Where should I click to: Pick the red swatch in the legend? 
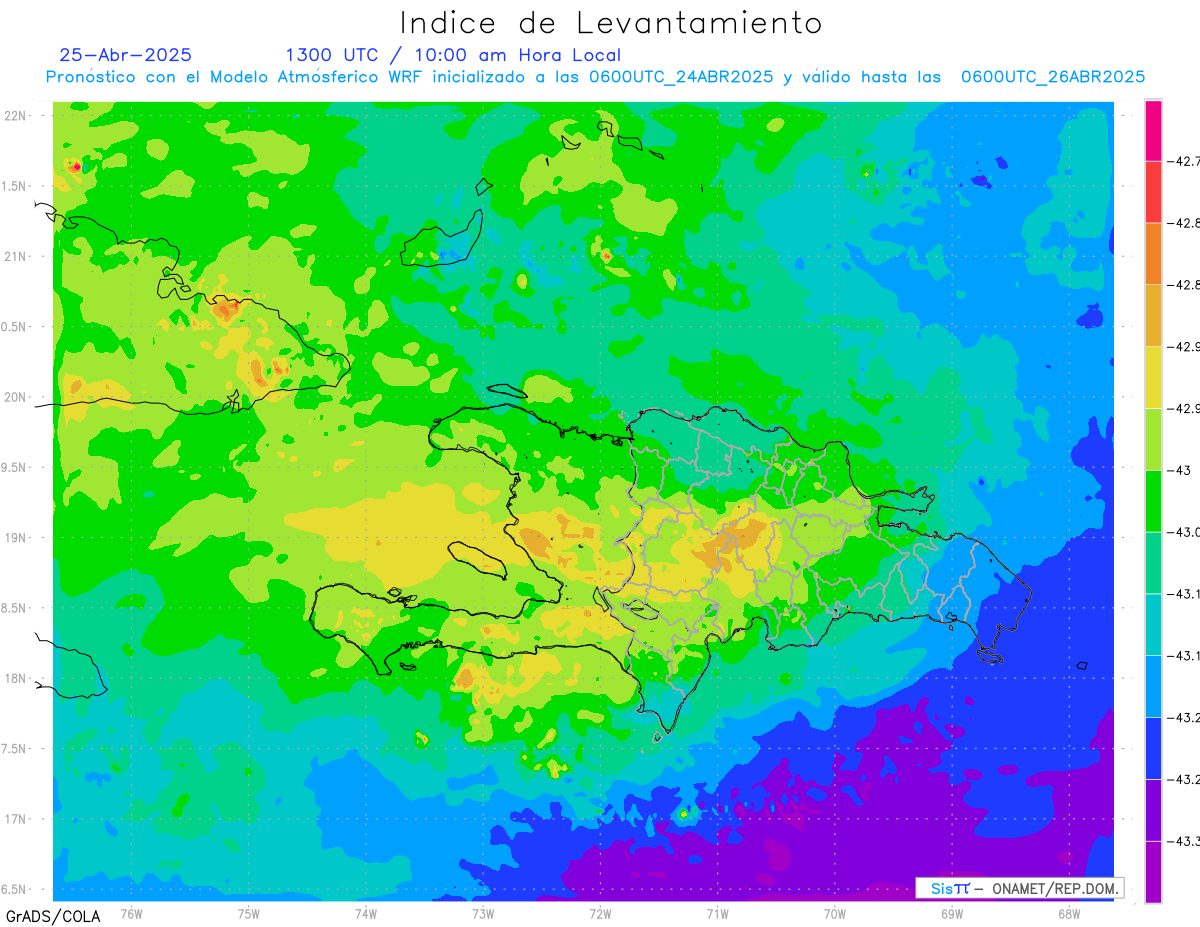click(x=1153, y=192)
